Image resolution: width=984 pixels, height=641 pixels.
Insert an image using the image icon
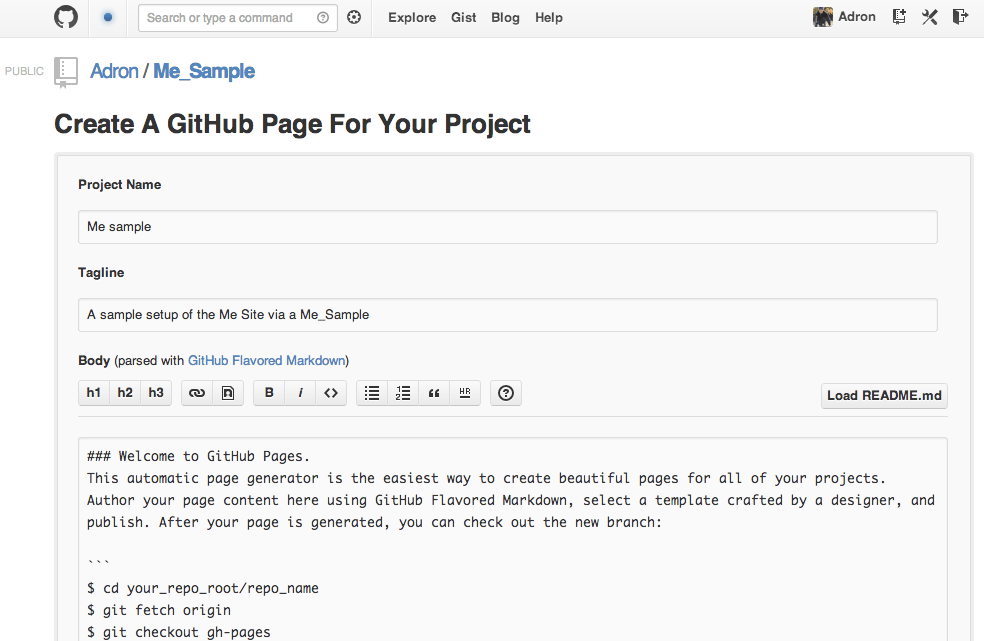228,393
